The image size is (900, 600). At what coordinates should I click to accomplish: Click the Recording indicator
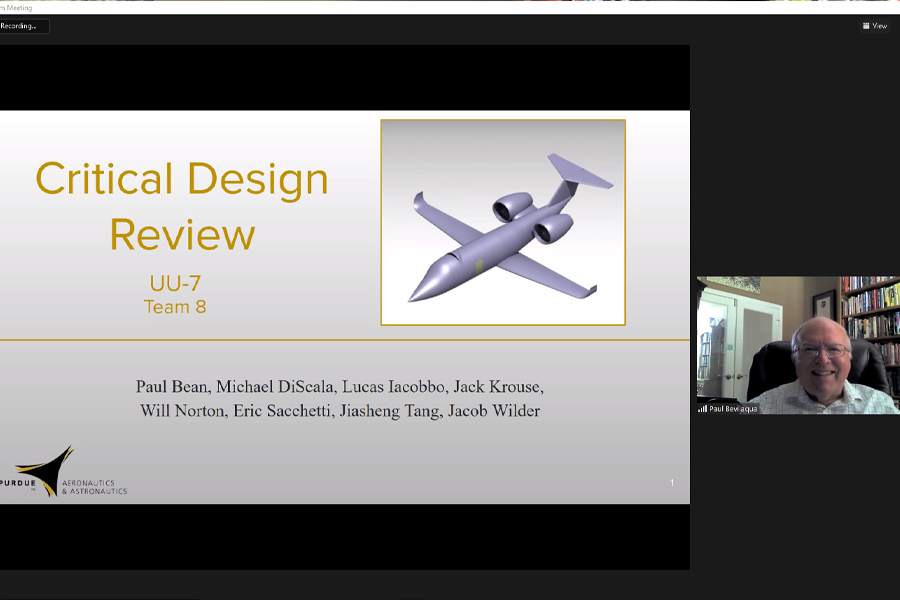[x=22, y=27]
